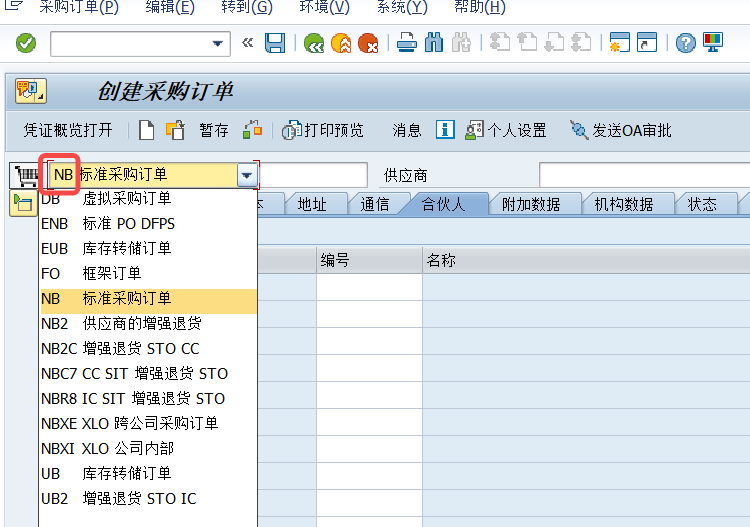Click the orange Exit icon

(x=341, y=44)
